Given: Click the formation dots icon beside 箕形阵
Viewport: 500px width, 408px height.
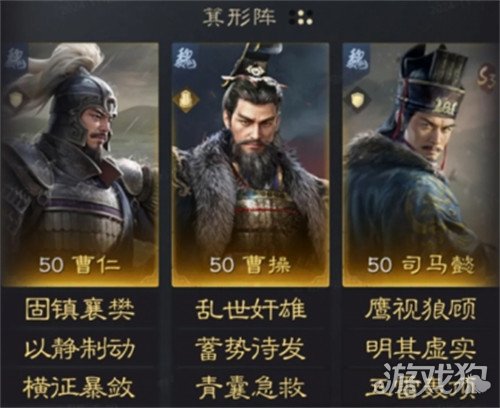Looking at the screenshot, I should point(301,17).
